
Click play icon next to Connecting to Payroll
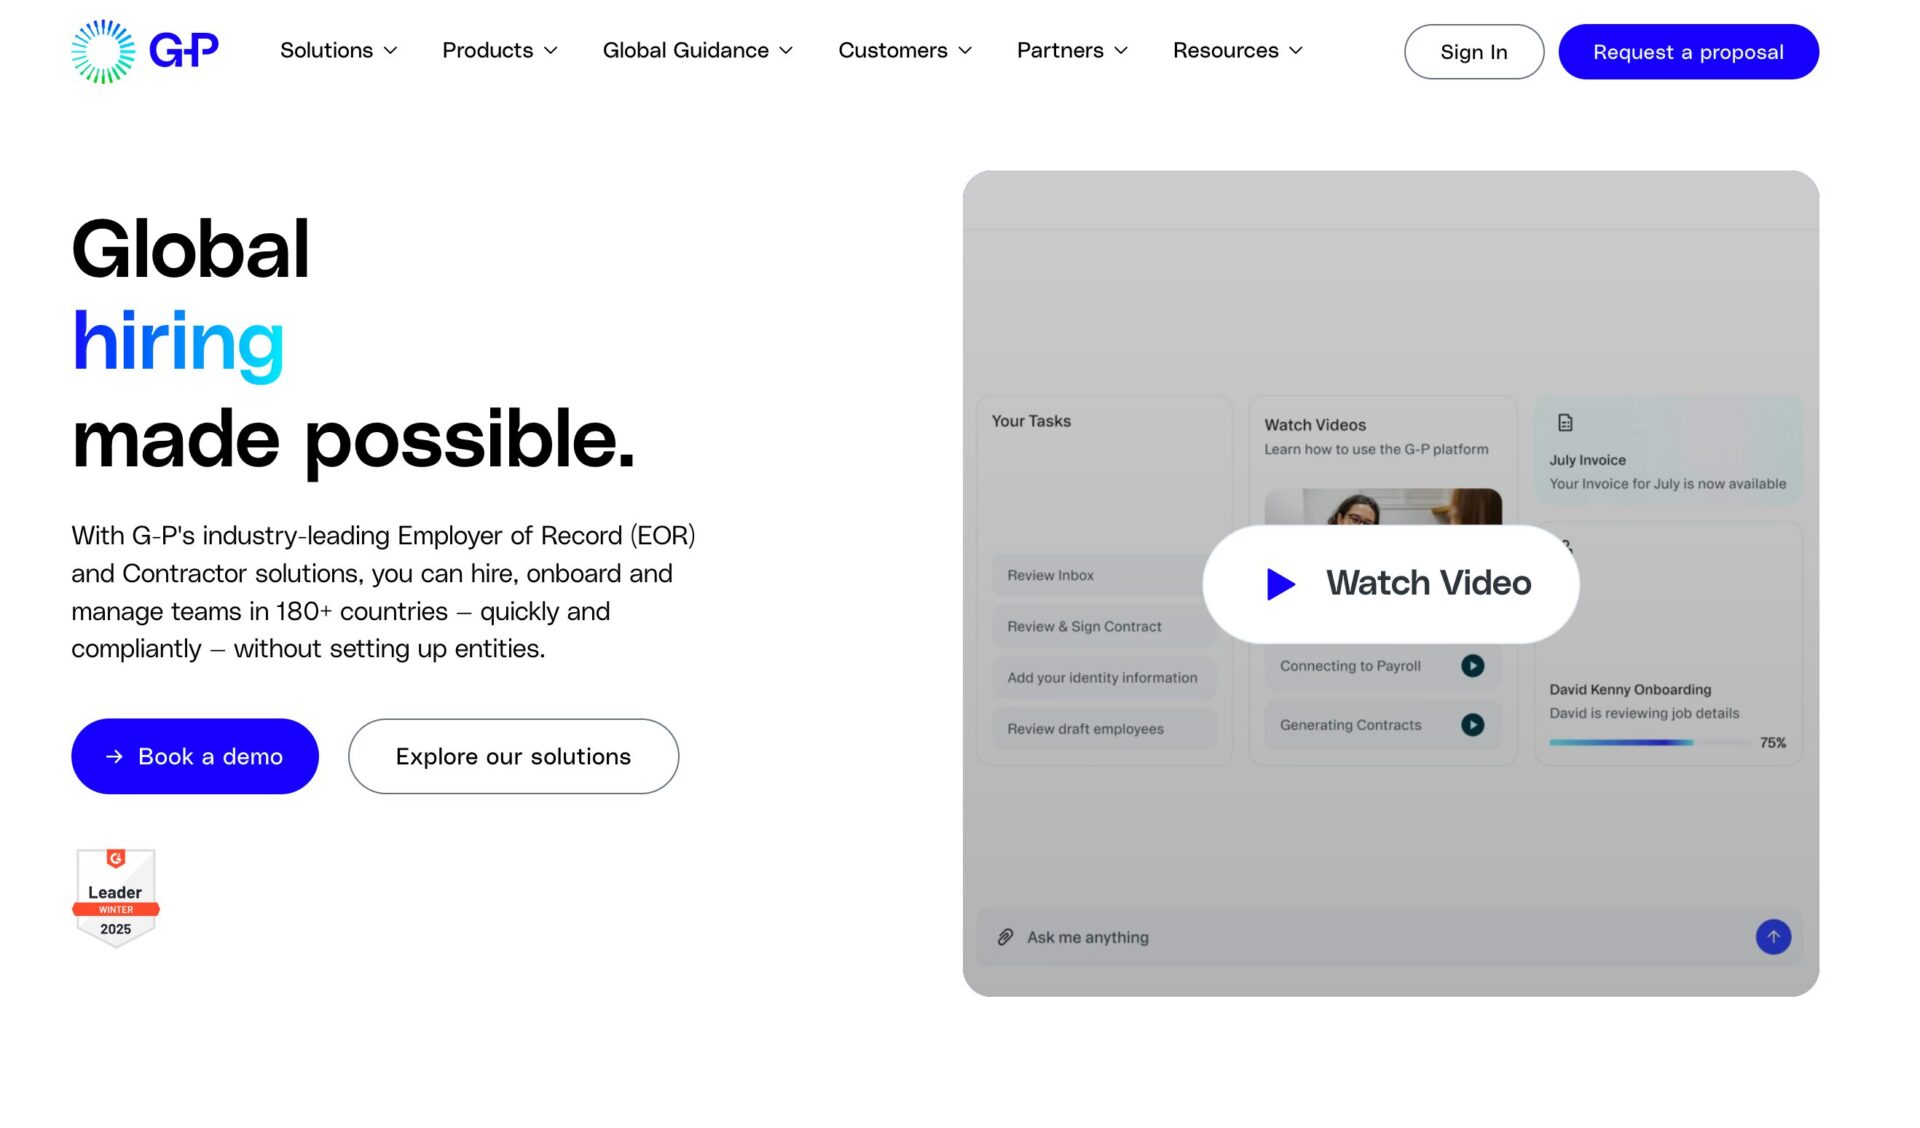click(x=1472, y=666)
